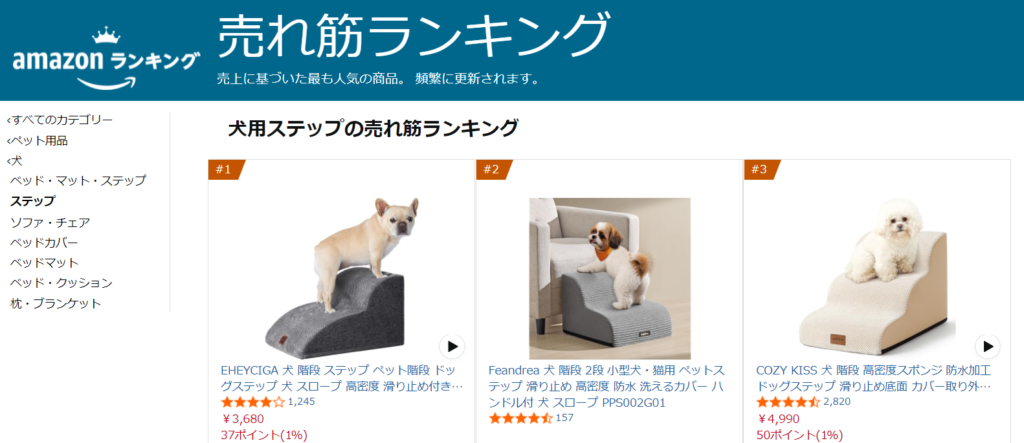Play video on COZY KISS product image
Image resolution: width=1024 pixels, height=443 pixels.
(987, 346)
